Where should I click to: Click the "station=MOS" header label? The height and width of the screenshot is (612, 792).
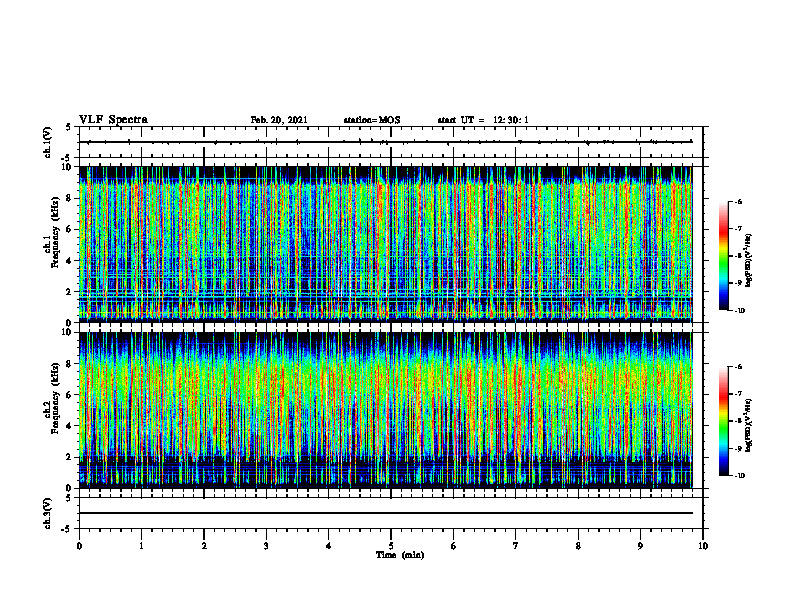click(x=372, y=120)
